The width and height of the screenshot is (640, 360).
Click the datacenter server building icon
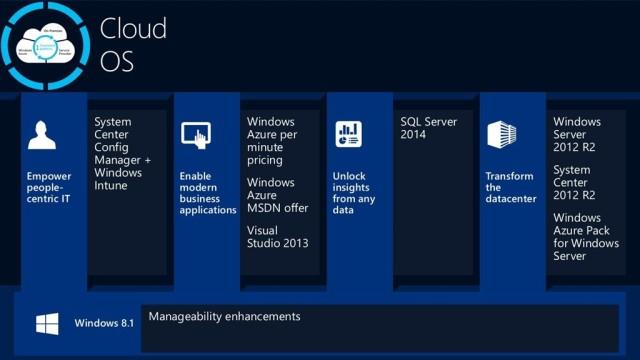click(x=502, y=134)
